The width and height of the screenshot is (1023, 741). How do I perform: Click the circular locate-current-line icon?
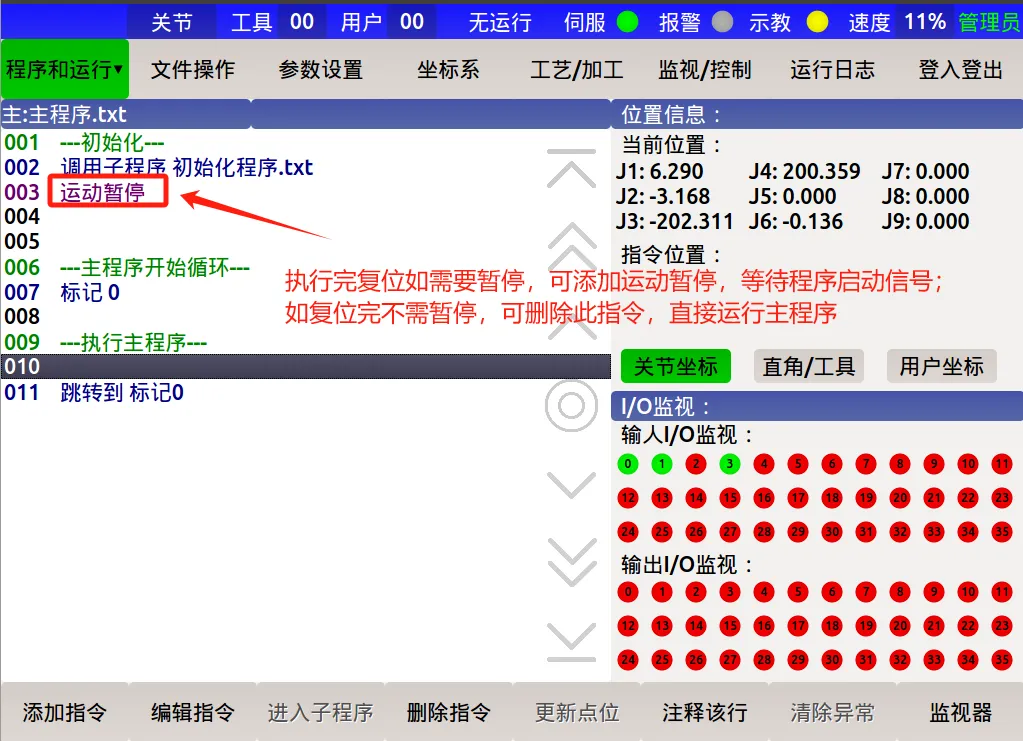tap(571, 406)
